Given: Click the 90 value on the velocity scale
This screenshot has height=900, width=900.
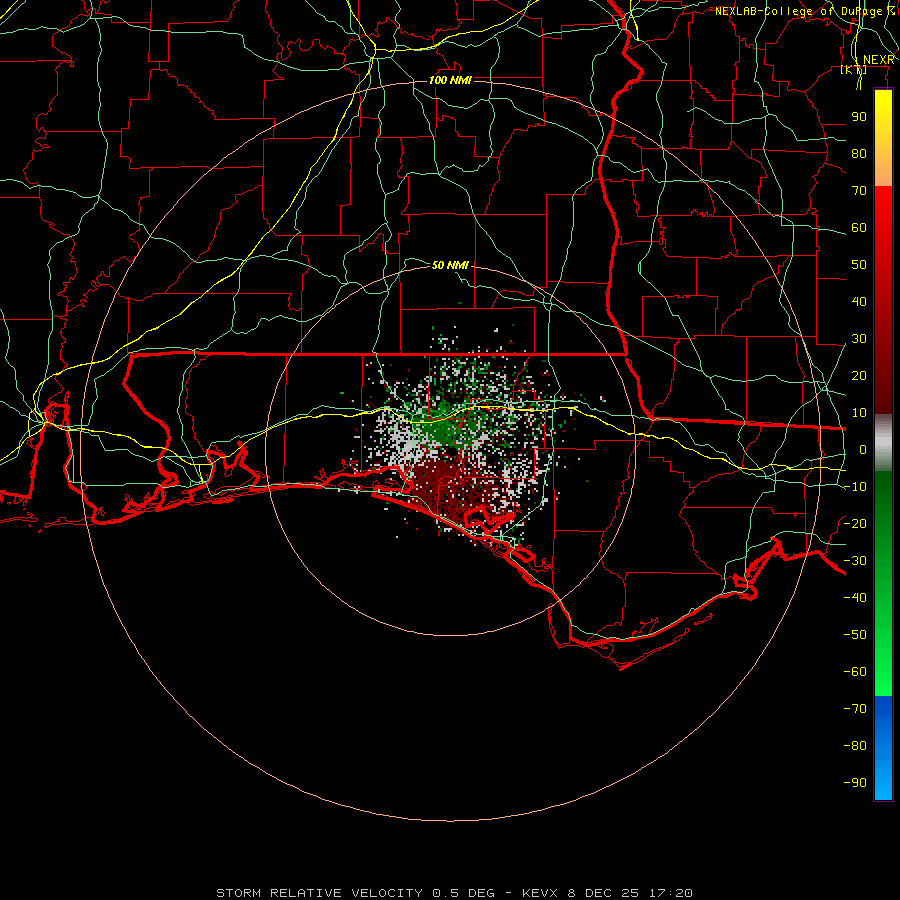Looking at the screenshot, I should (x=859, y=117).
